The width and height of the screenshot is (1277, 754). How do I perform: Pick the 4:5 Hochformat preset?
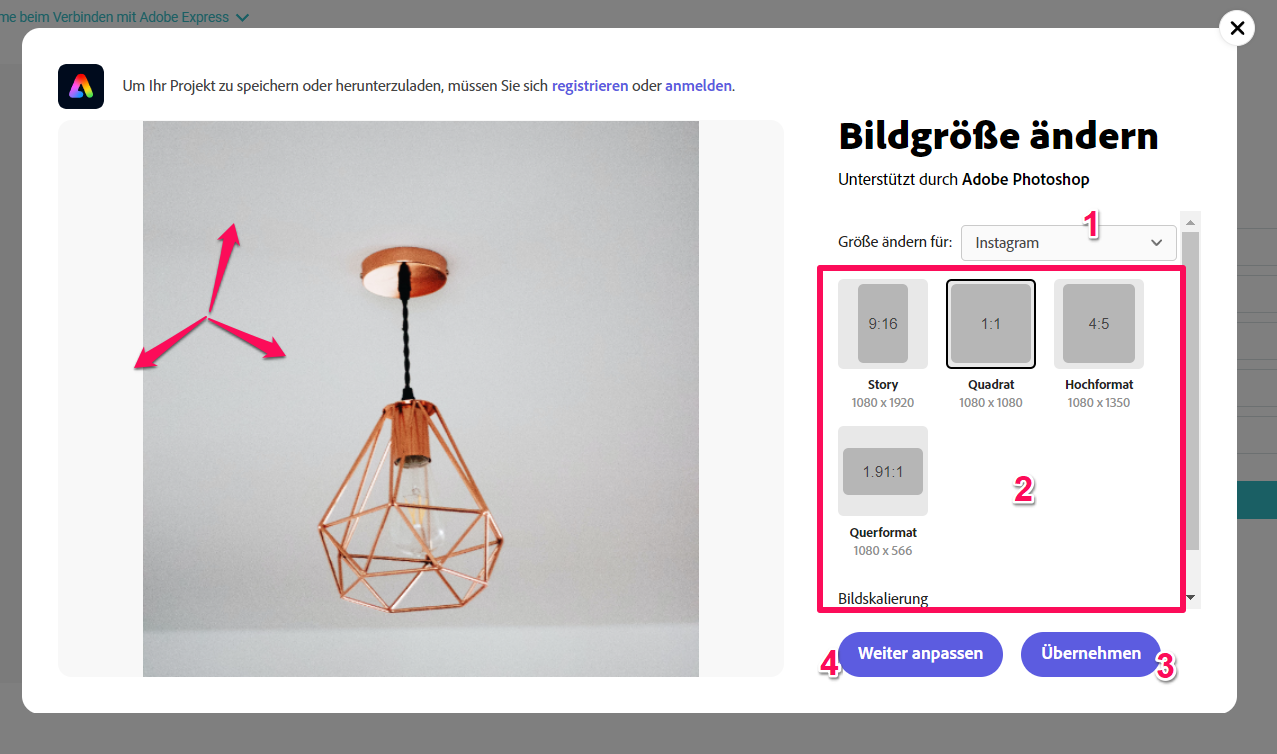pos(1099,323)
